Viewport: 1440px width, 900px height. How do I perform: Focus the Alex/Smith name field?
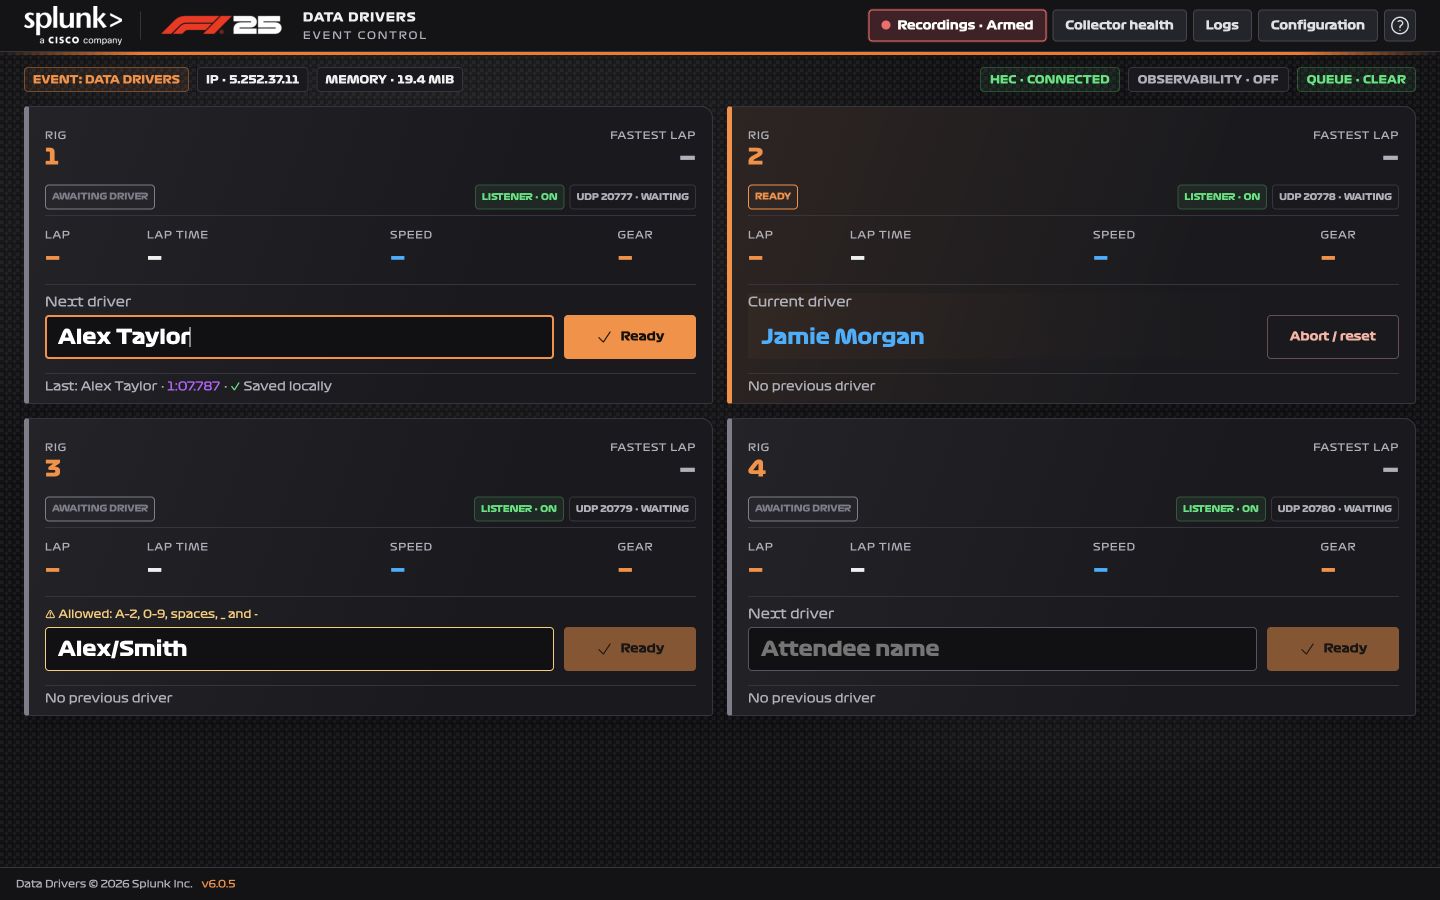299,649
